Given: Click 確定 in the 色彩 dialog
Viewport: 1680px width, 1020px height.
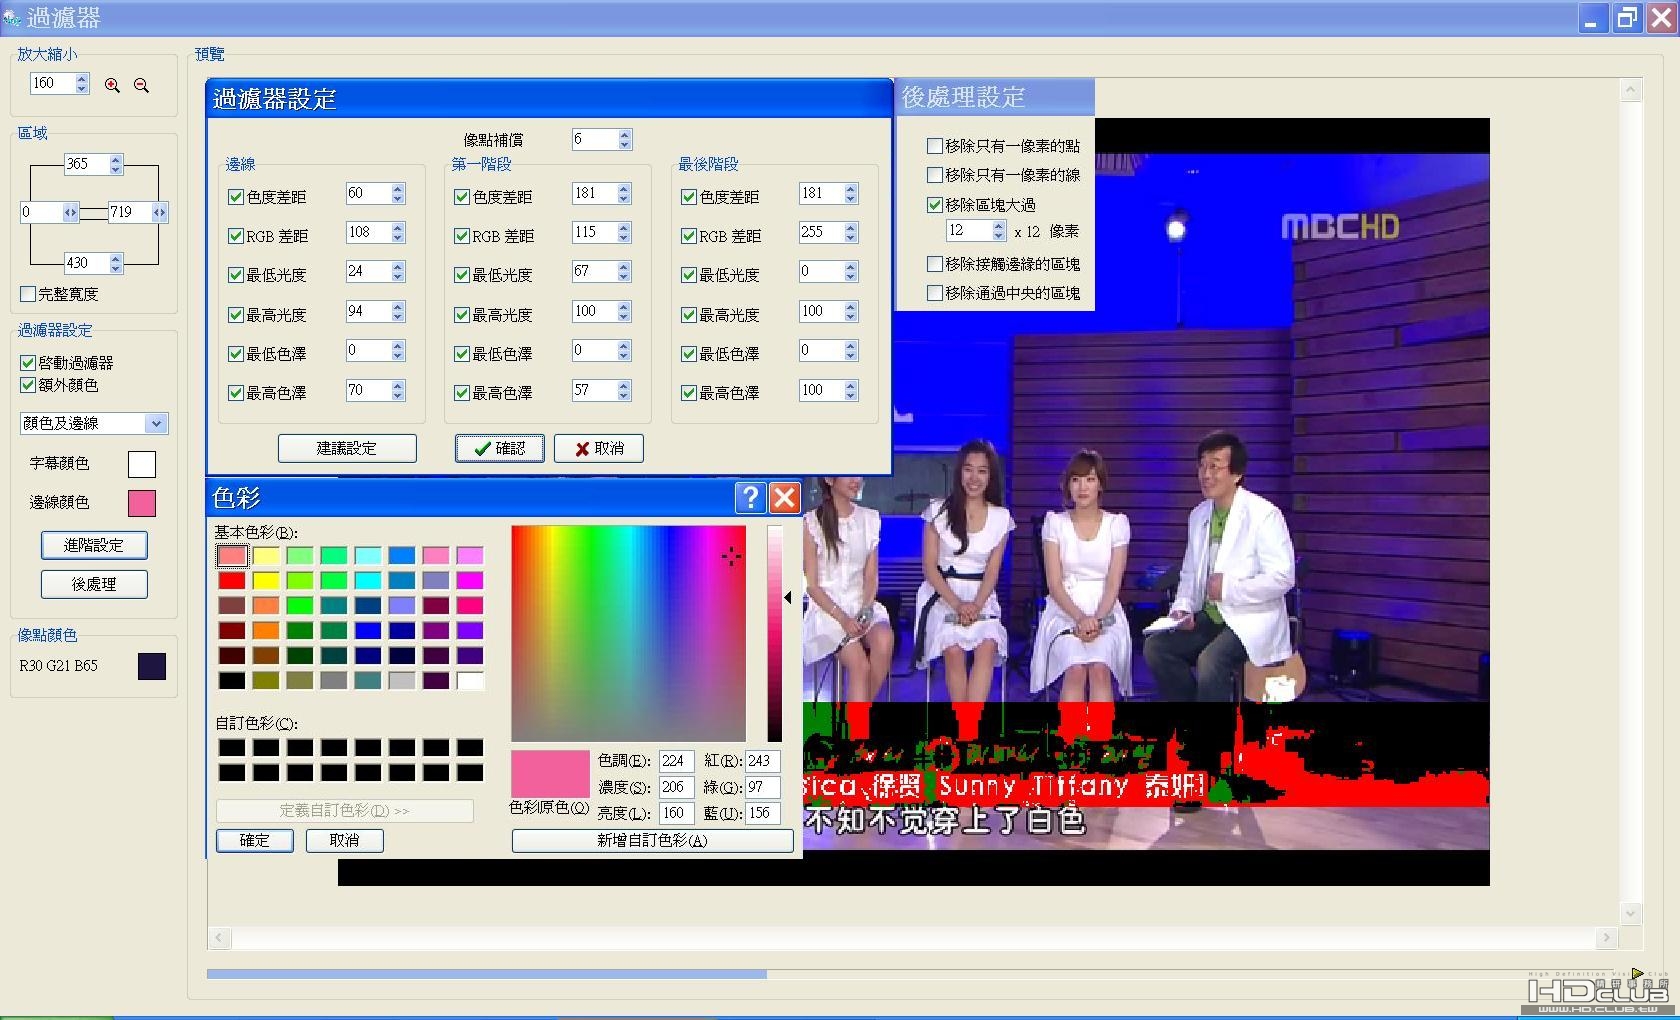Looking at the screenshot, I should click(x=255, y=840).
